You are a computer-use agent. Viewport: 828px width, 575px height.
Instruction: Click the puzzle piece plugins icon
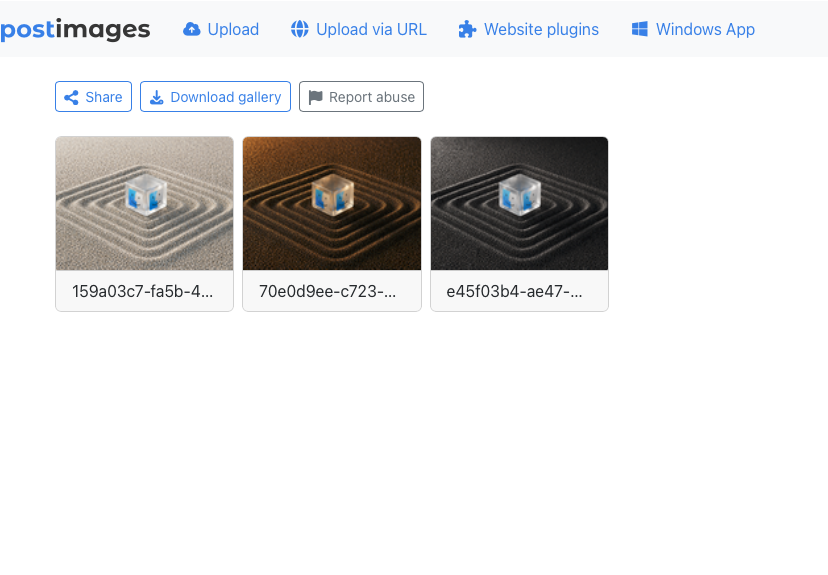(x=467, y=30)
